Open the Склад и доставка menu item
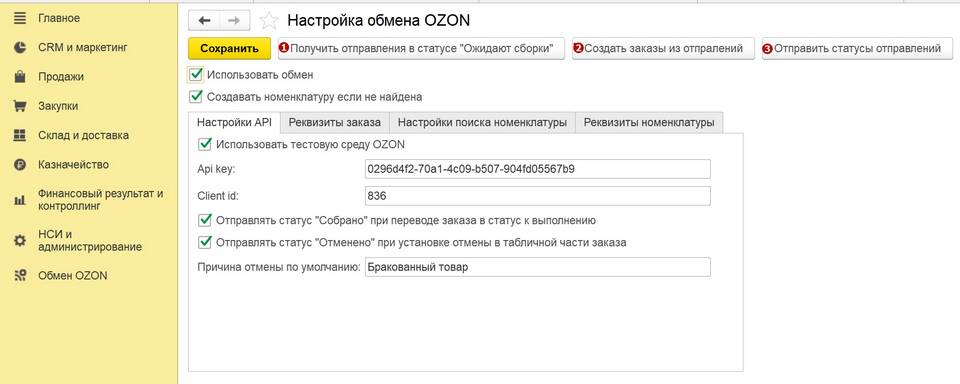This screenshot has width=960, height=384. point(83,135)
